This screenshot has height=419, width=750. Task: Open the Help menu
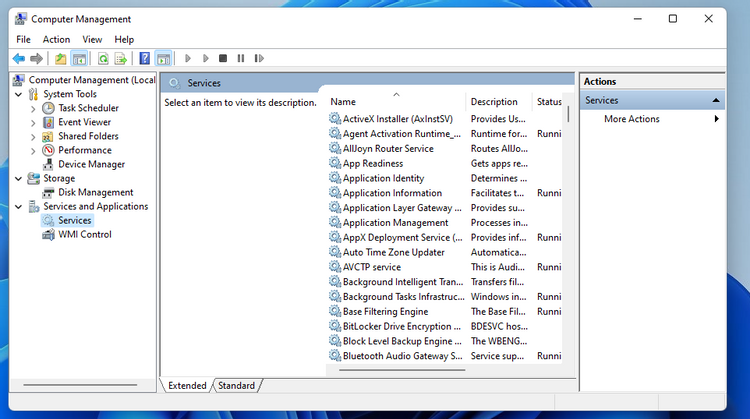[x=124, y=39]
